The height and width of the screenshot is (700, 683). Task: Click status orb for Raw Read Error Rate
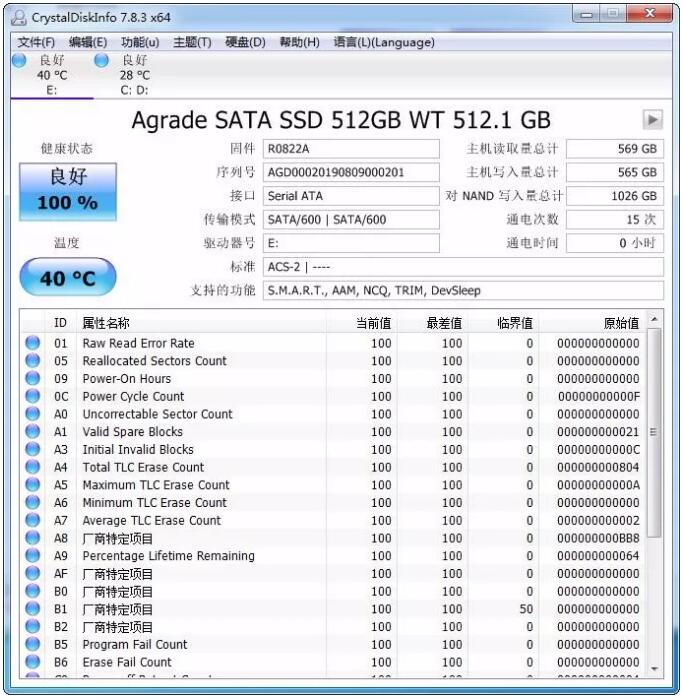click(33, 343)
